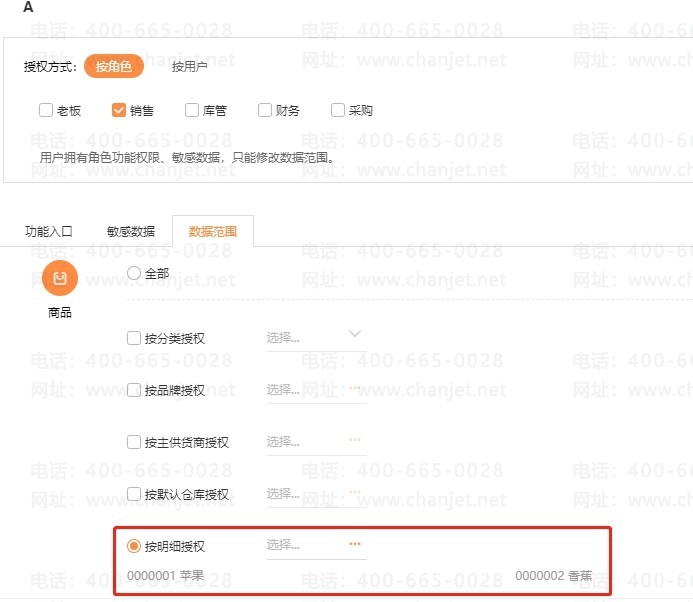The height and width of the screenshot is (602, 693).
Task: Check the 按默认仓库授权 checkbox
Action: [133, 494]
